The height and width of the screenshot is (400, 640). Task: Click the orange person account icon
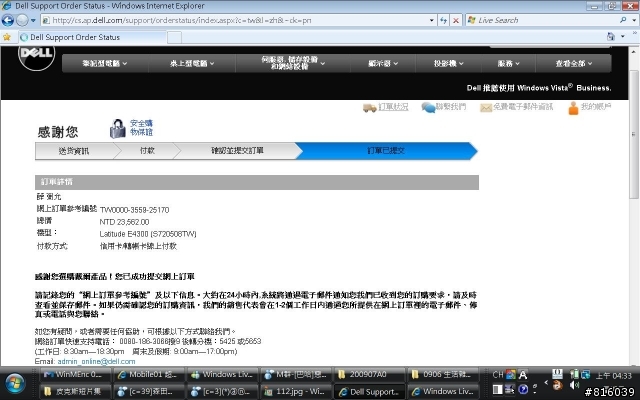coord(573,108)
